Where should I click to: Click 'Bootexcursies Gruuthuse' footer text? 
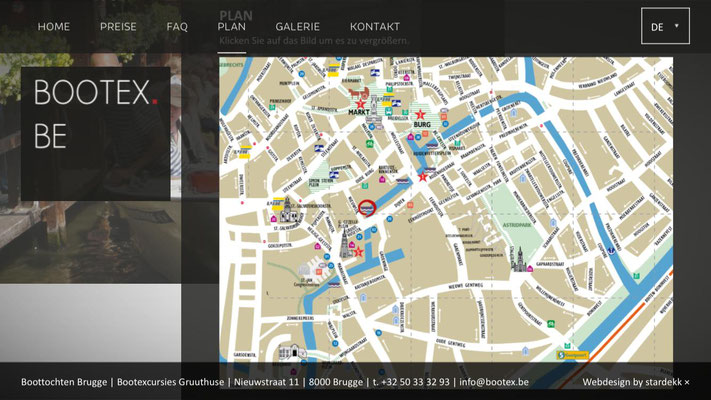(170, 382)
